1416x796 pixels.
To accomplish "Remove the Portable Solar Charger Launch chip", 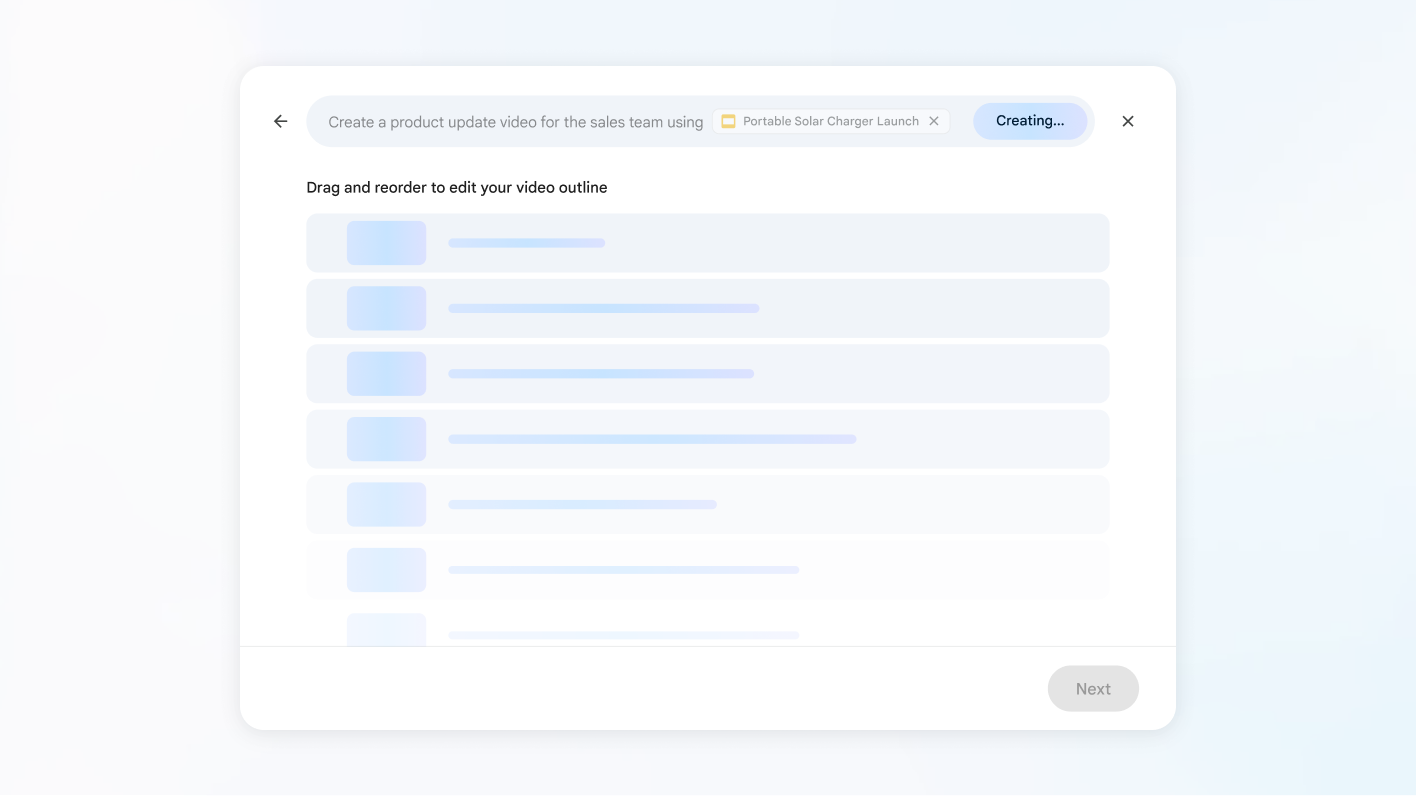I will [934, 121].
